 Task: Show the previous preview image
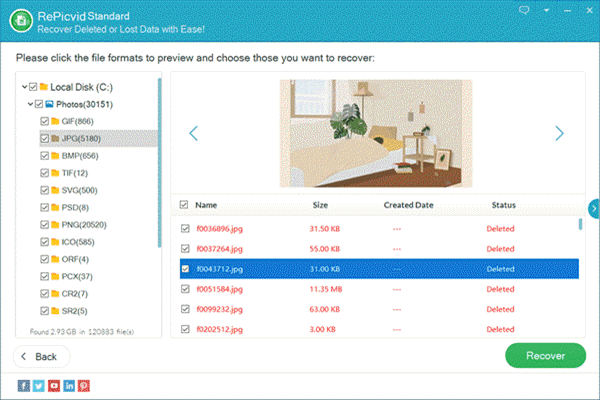(x=194, y=133)
